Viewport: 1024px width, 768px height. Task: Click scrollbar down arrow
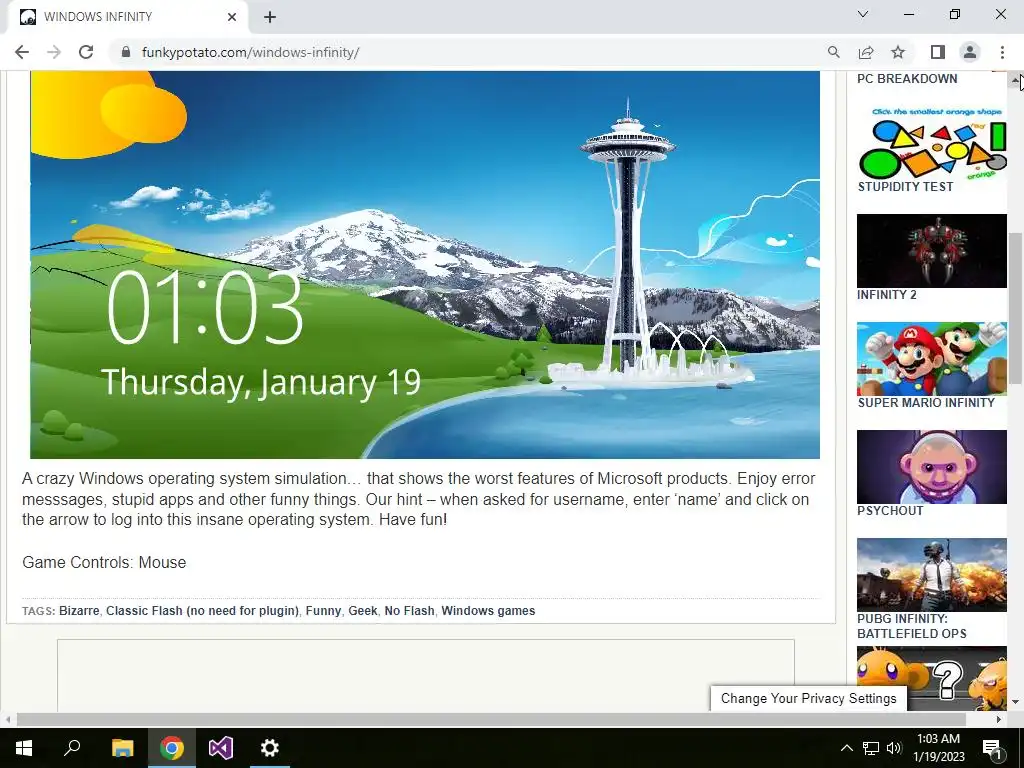(x=1016, y=702)
